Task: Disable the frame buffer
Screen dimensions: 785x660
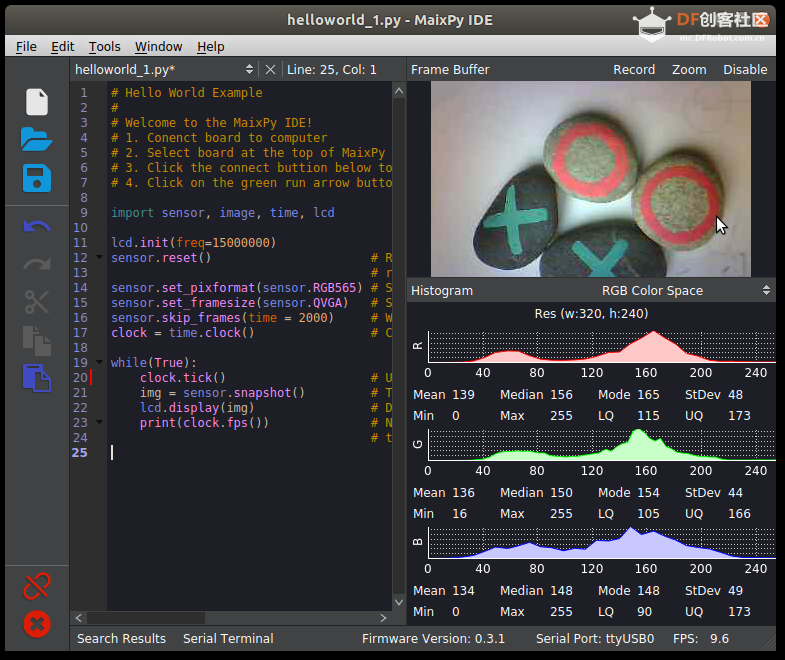Action: click(x=745, y=70)
